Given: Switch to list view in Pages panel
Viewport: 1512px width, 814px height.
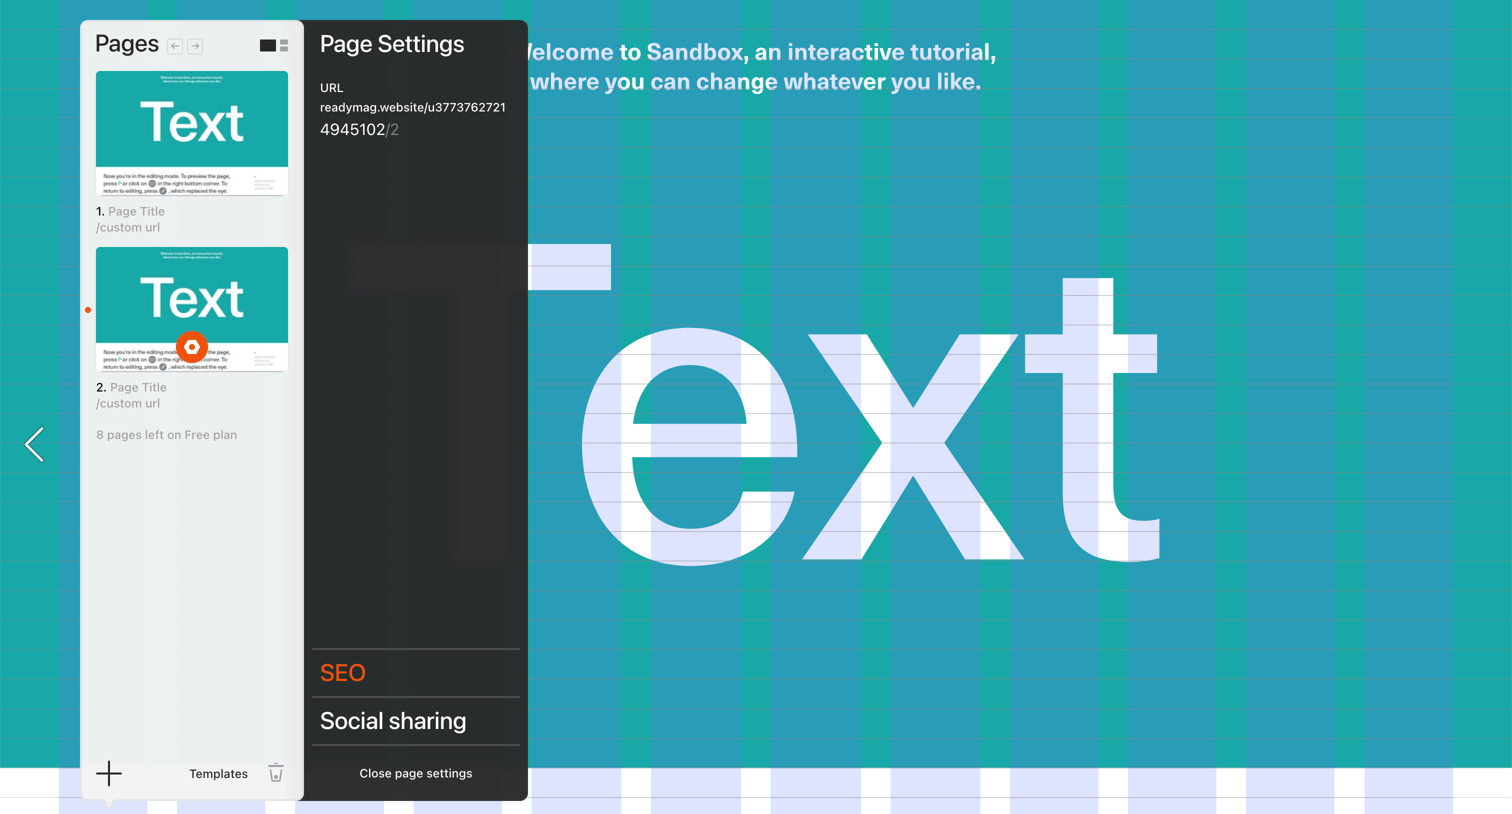Looking at the screenshot, I should [284, 46].
